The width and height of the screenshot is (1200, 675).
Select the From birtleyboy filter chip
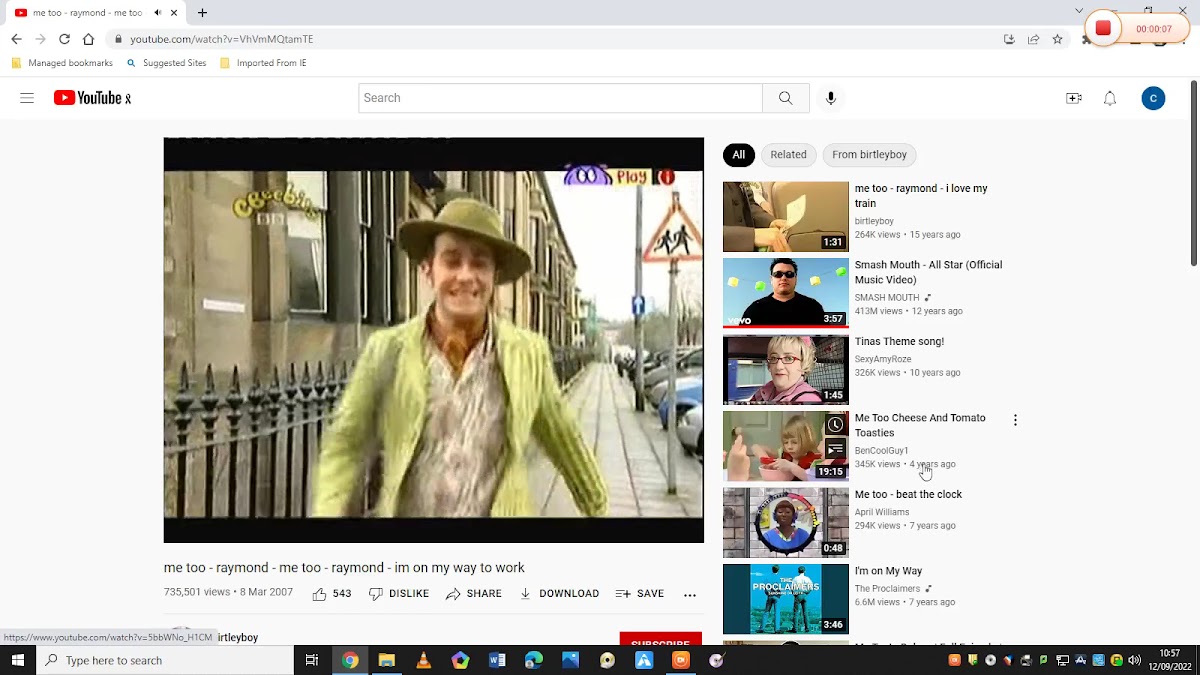(x=869, y=155)
